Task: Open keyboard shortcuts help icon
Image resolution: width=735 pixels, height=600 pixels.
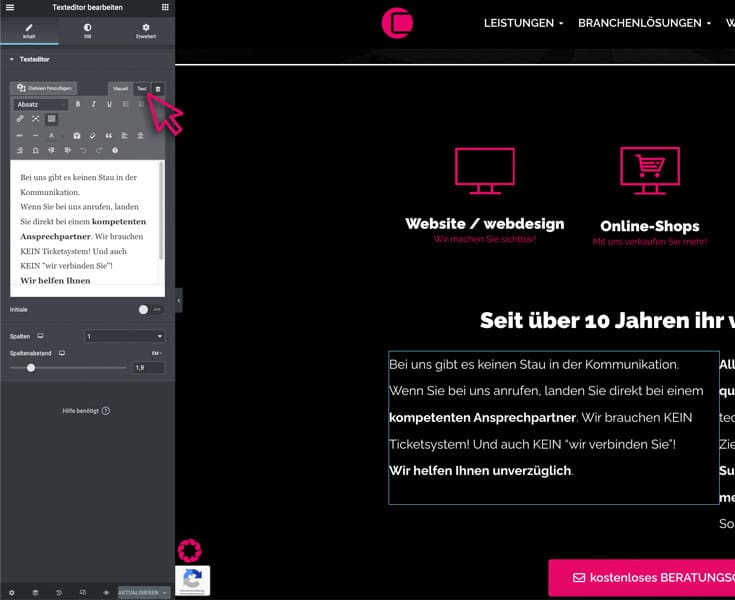Action: pyautogui.click(x=115, y=150)
